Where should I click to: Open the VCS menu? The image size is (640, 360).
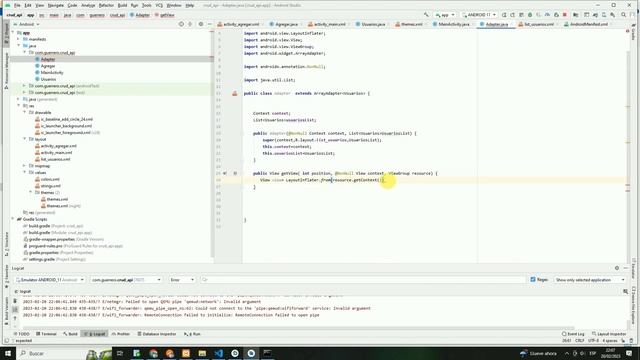pos(159,5)
